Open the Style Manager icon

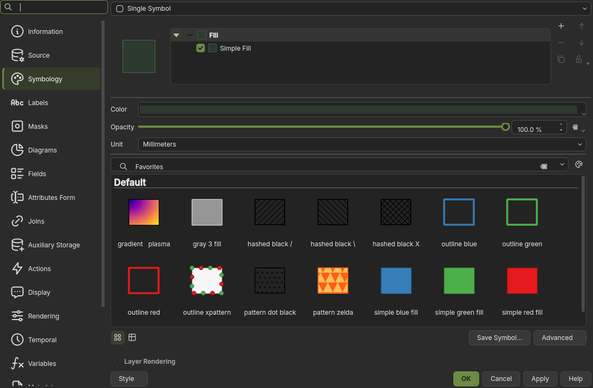pyautogui.click(x=579, y=165)
